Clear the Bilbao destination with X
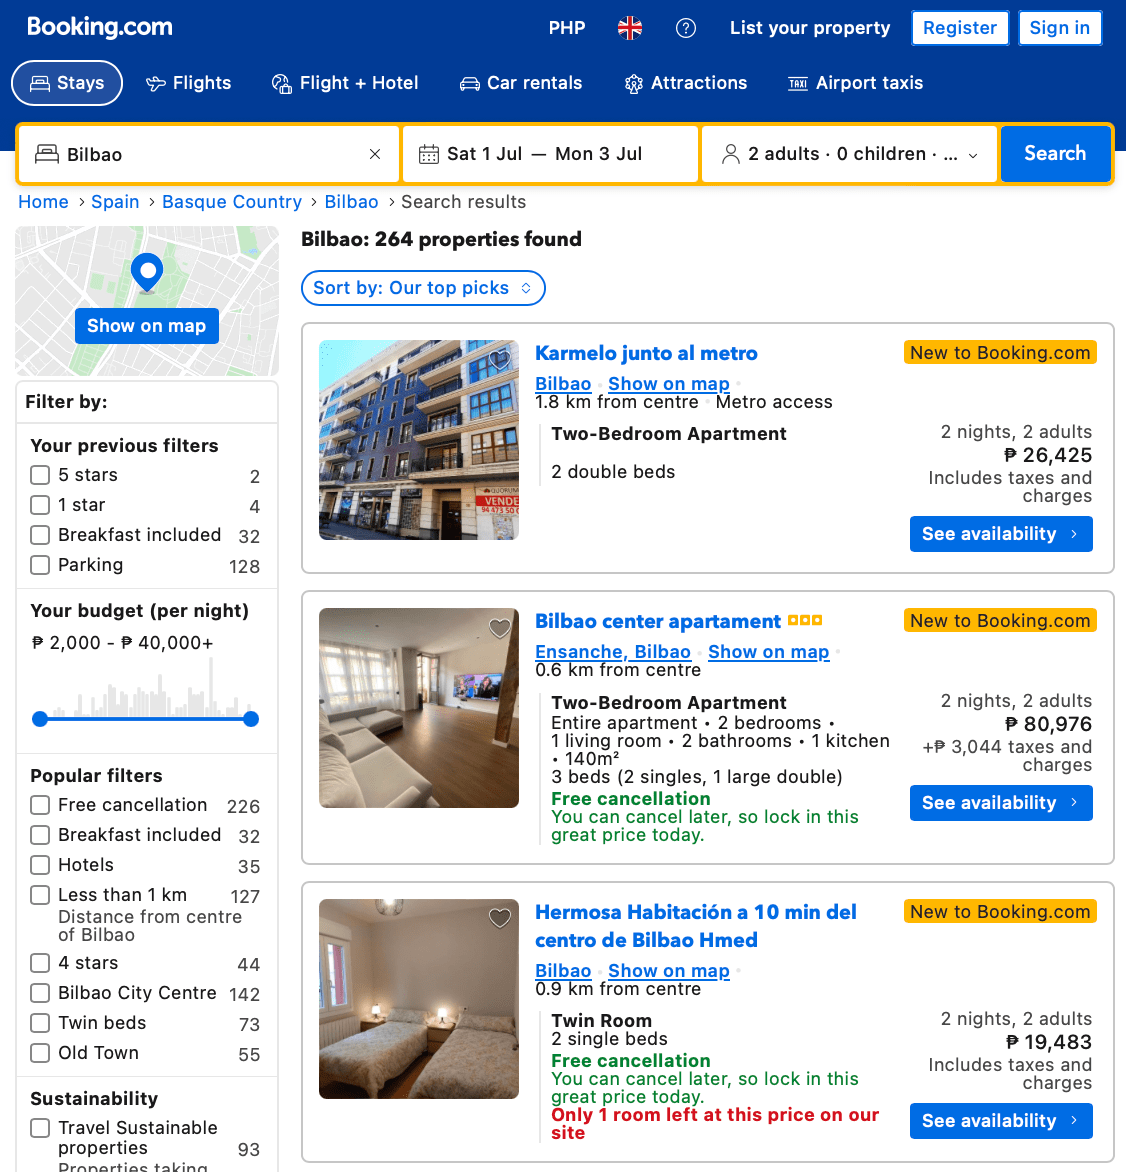 point(375,154)
